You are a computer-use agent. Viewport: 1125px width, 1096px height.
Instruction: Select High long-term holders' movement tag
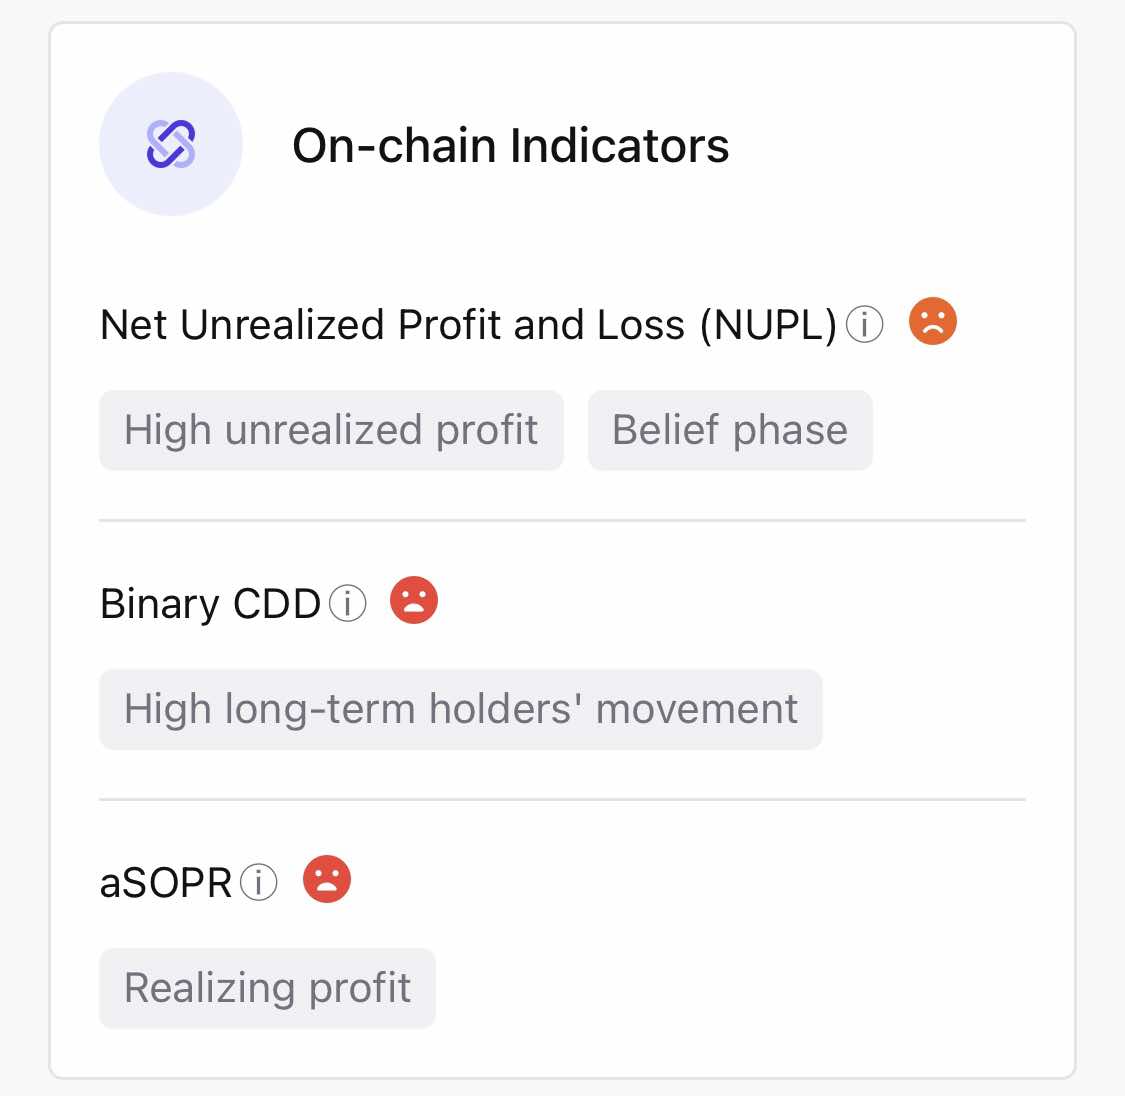[x=461, y=709]
